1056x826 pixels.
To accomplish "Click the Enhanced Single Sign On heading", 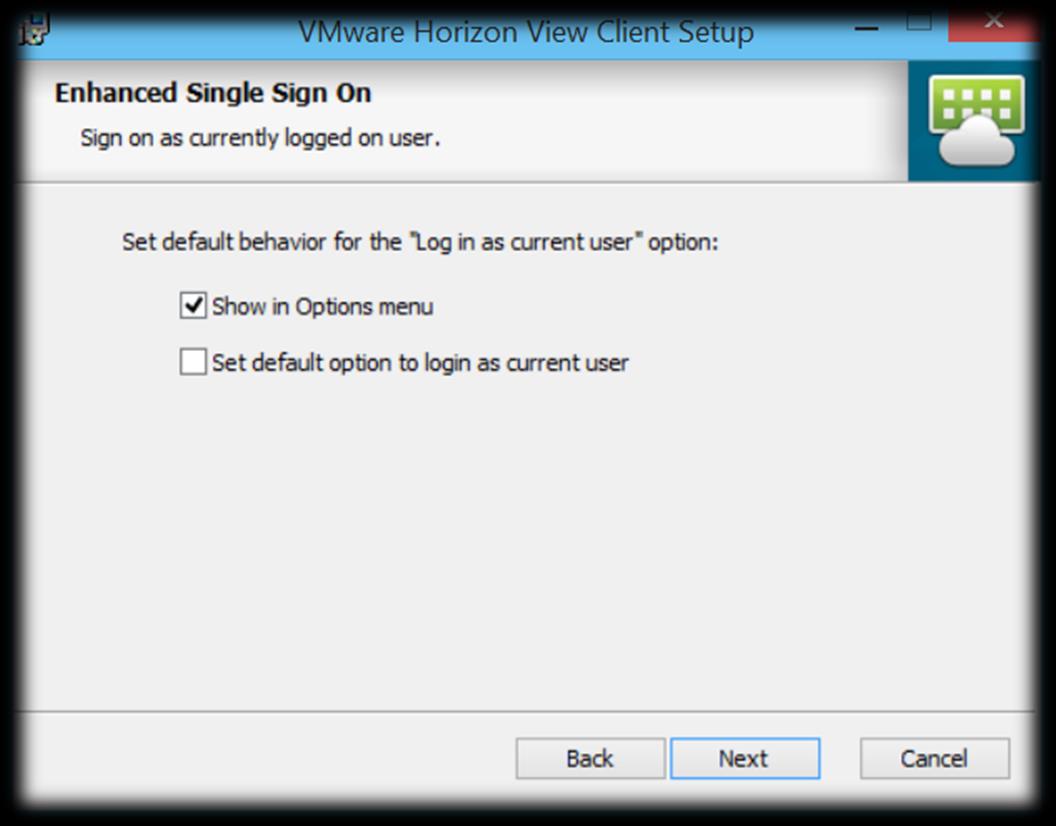I will (x=213, y=93).
